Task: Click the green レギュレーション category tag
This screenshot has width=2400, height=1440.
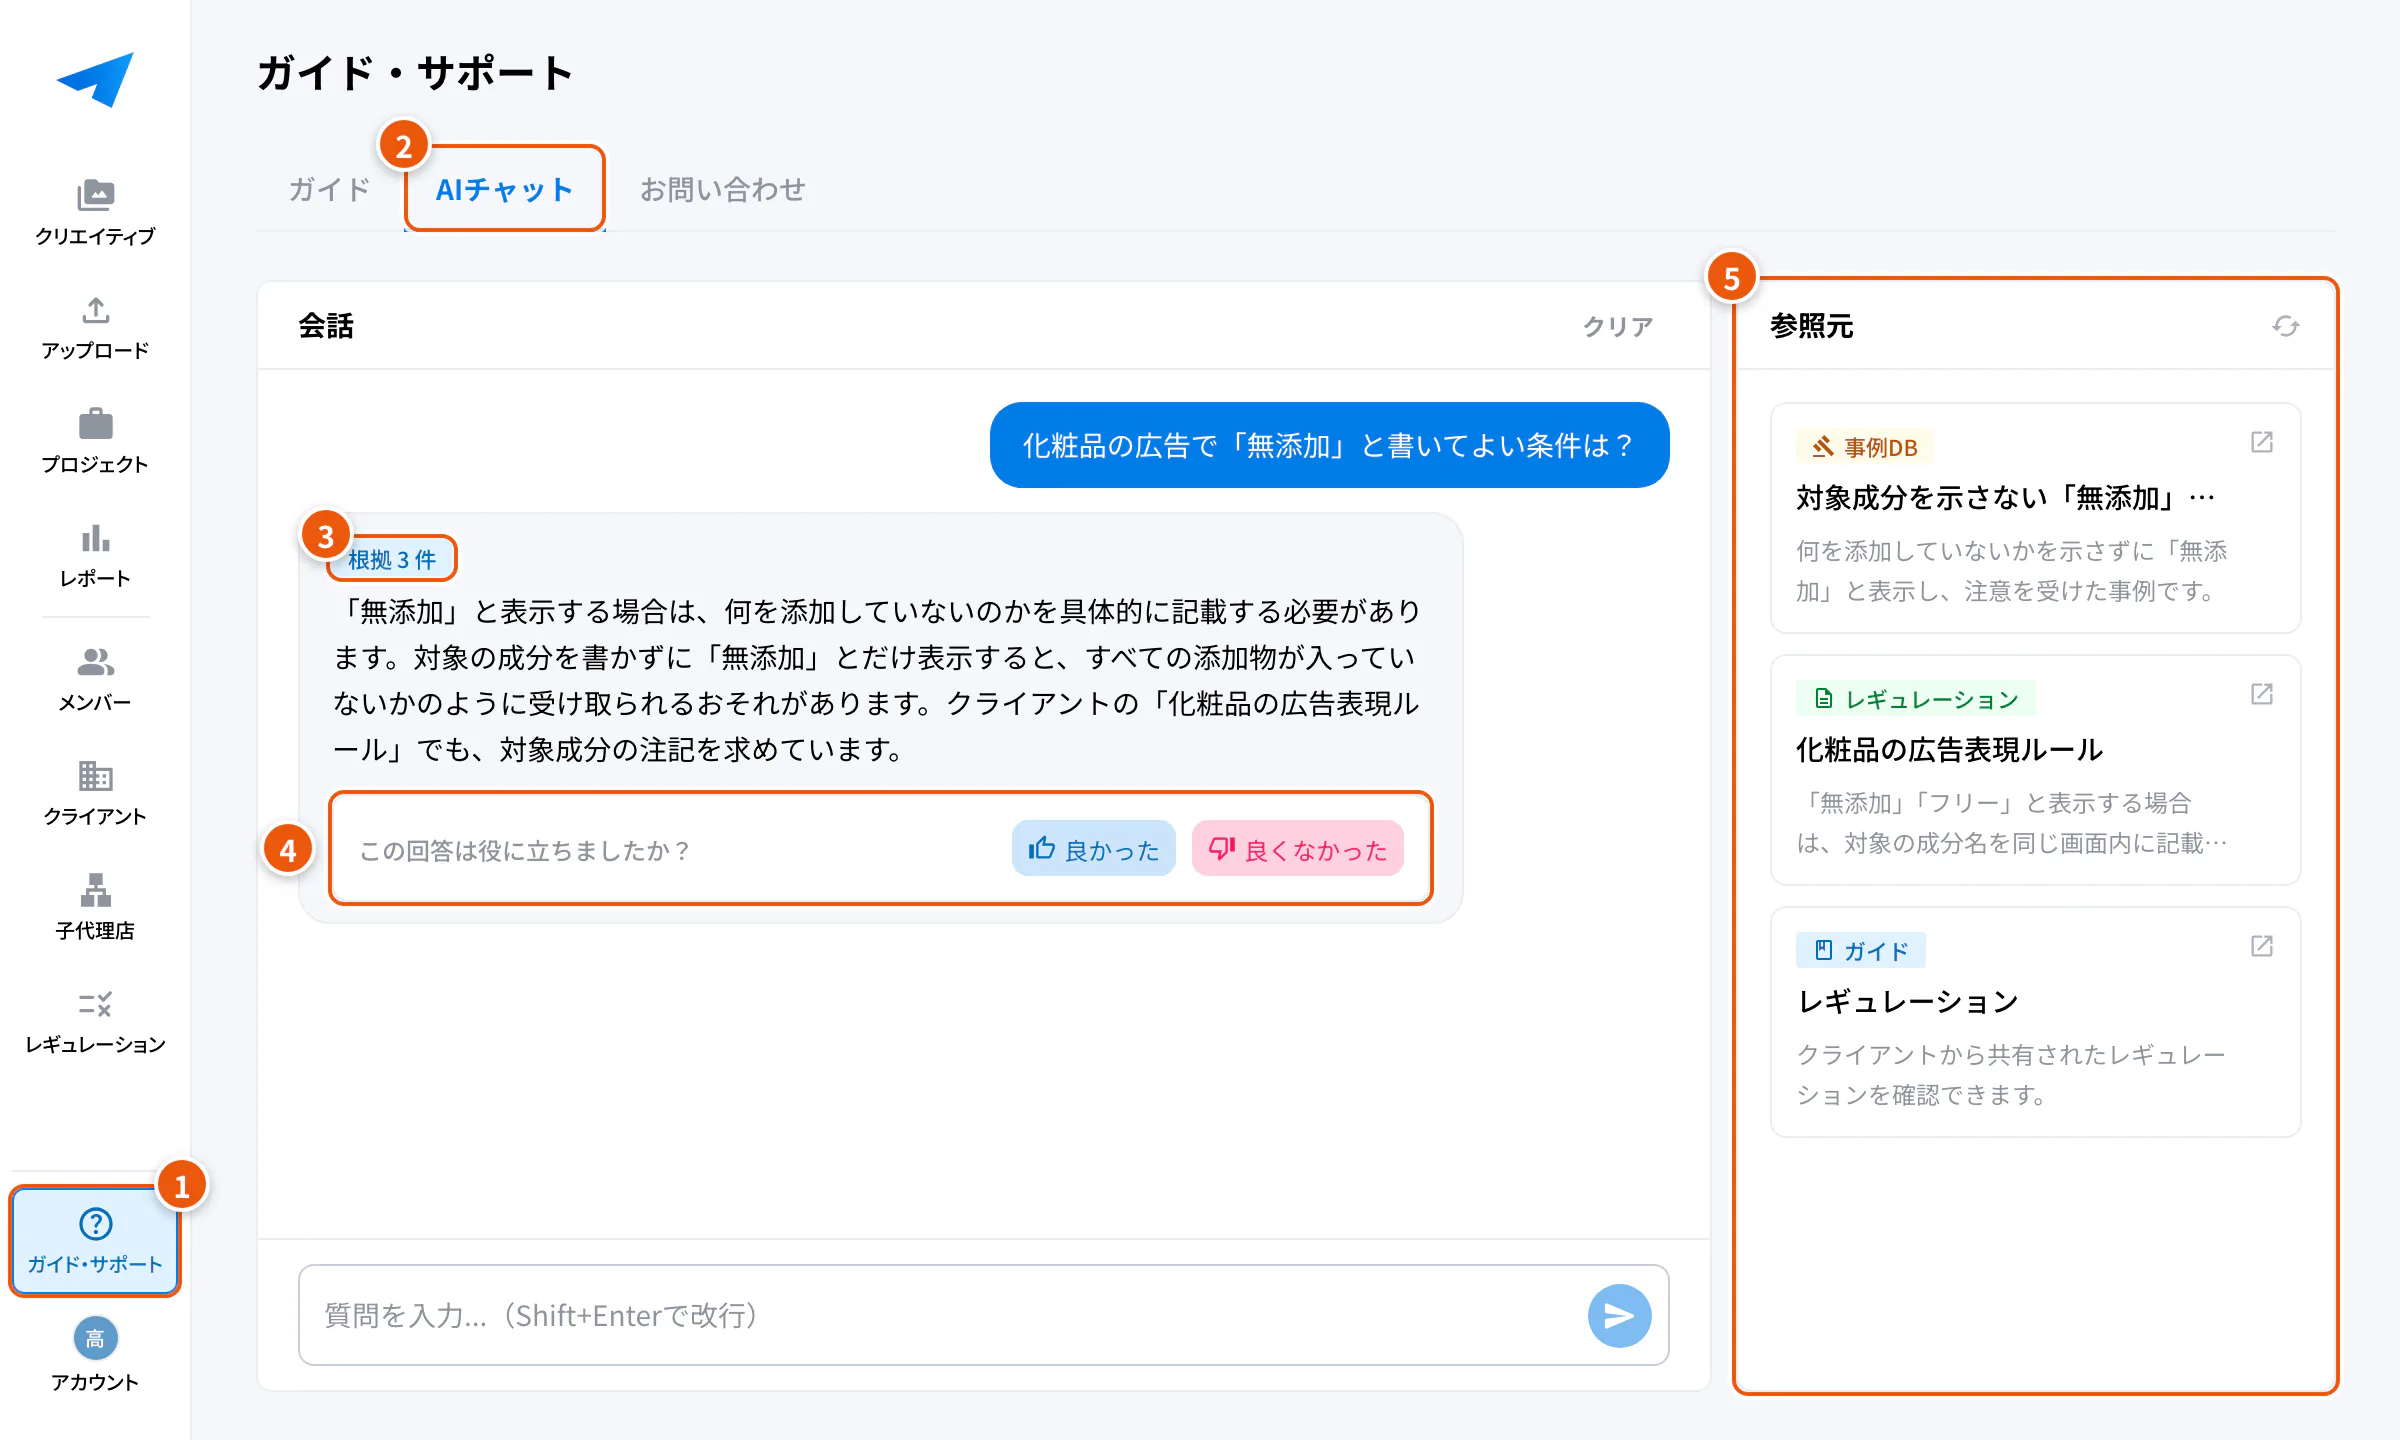Action: 1916,699
